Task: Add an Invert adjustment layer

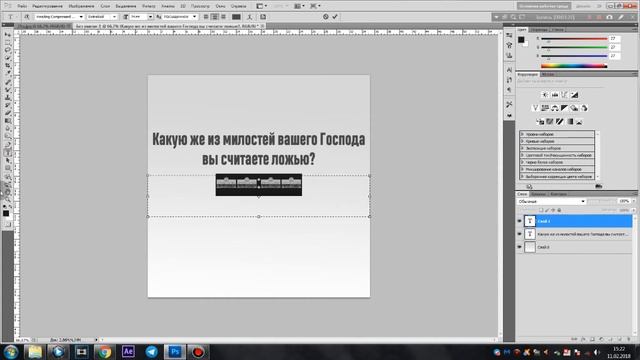Action: coord(540,122)
